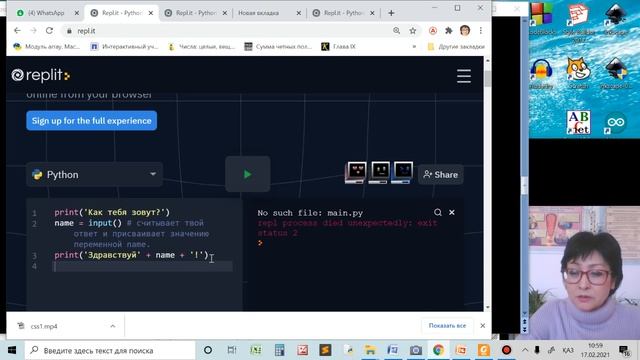Open a new Chrome tab with plus button
The width and height of the screenshot is (640, 360).
[x=391, y=13]
